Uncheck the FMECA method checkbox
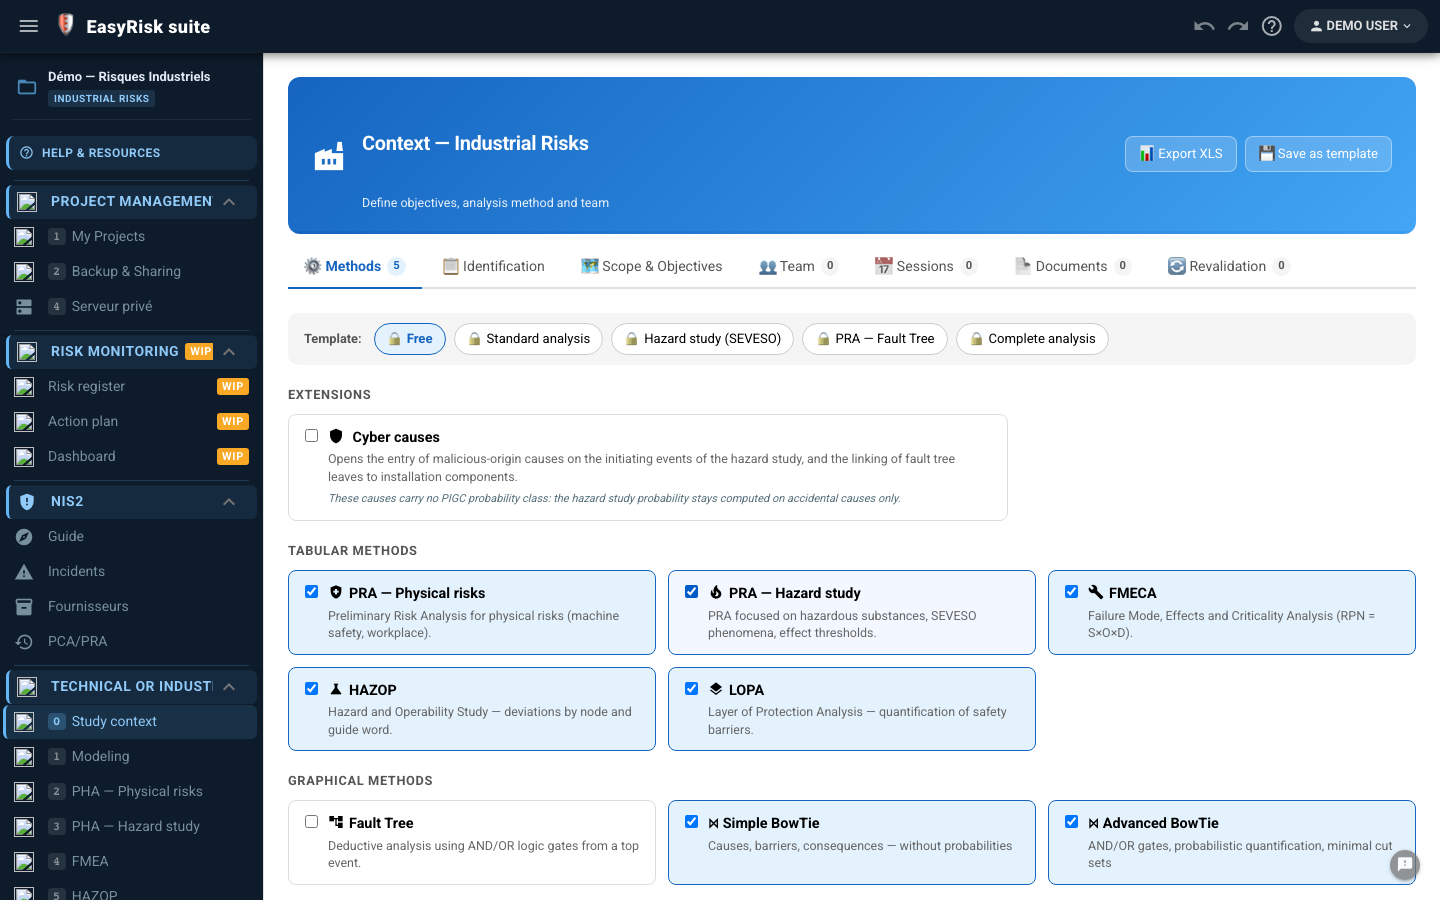The width and height of the screenshot is (1440, 900). click(1072, 592)
